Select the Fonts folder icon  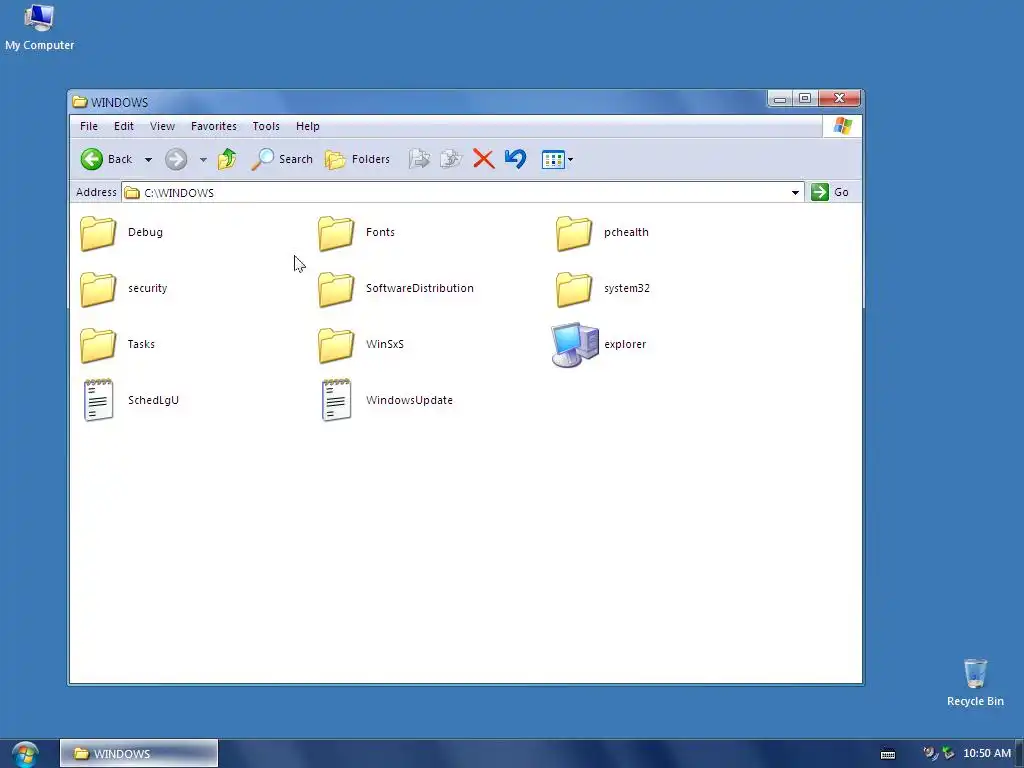[x=336, y=233]
